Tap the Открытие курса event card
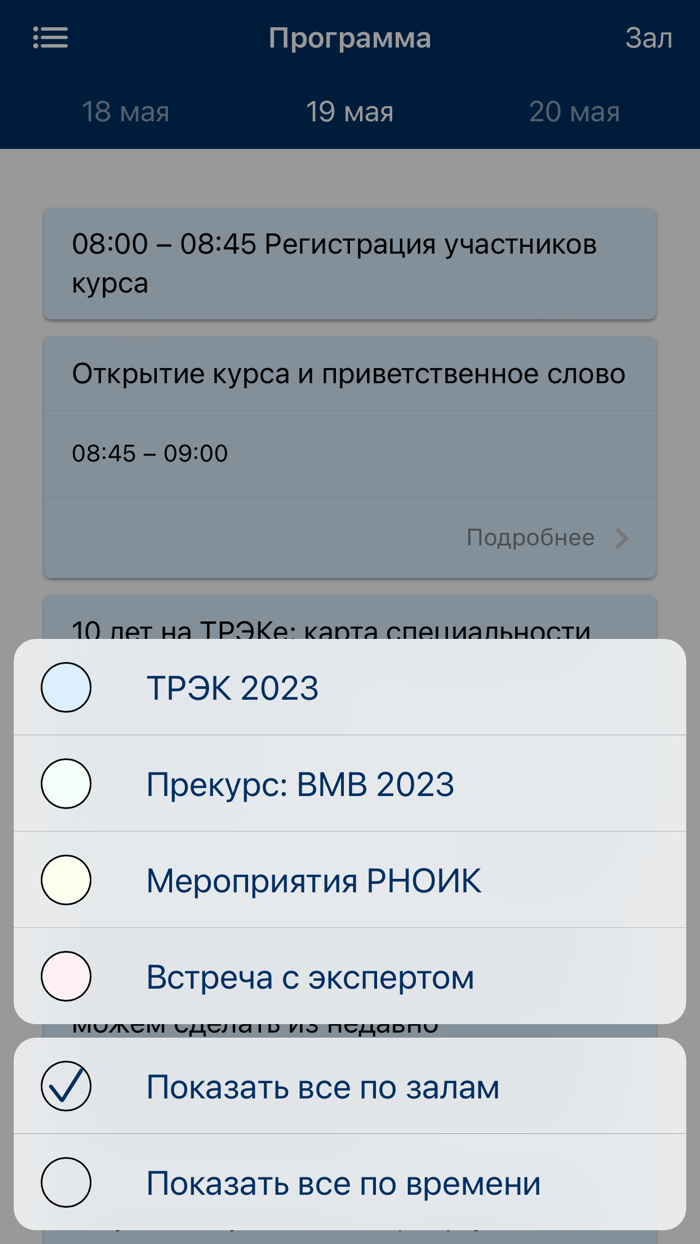Screen dimensions: 700x1244 [349, 373]
